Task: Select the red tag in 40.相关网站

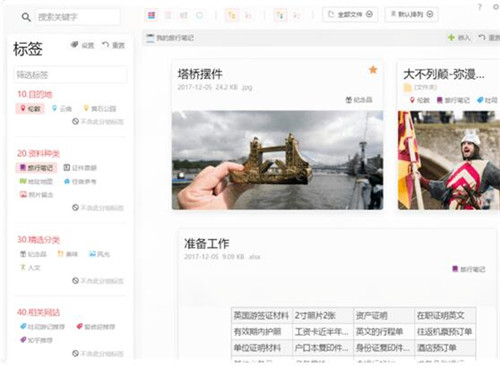Action: coord(96,327)
